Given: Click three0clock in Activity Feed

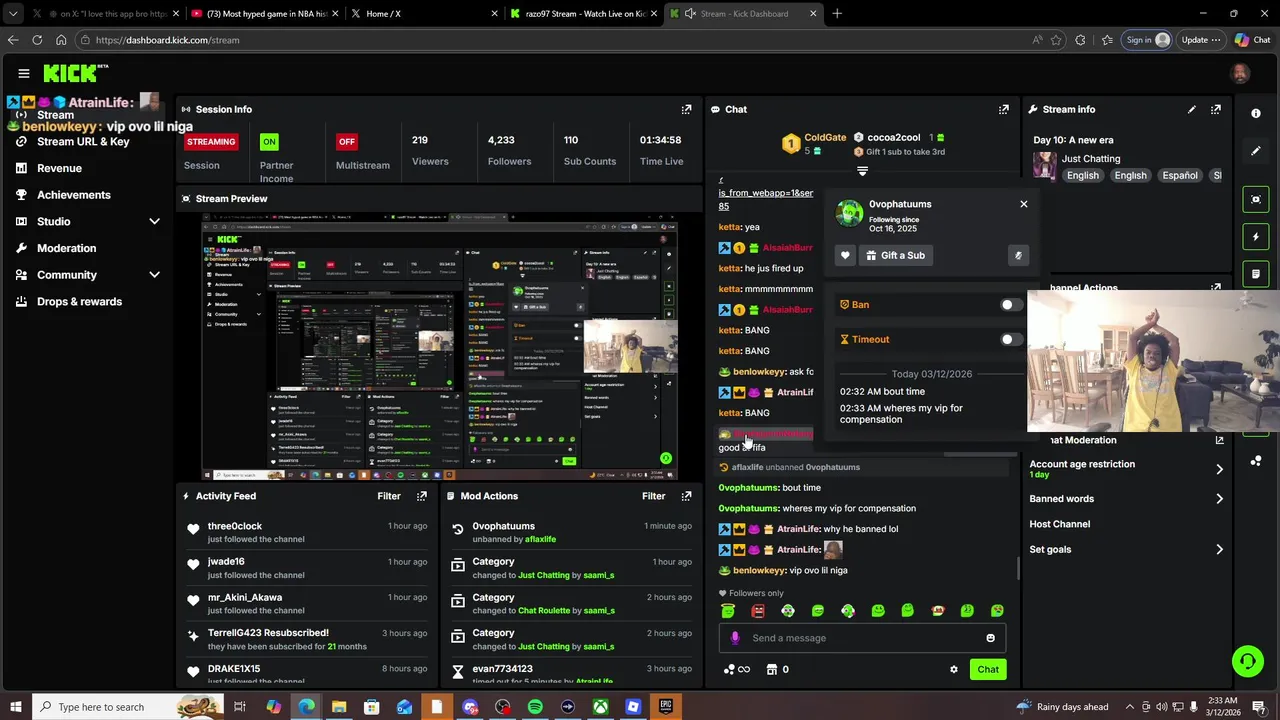Looking at the screenshot, I should pos(235,526).
